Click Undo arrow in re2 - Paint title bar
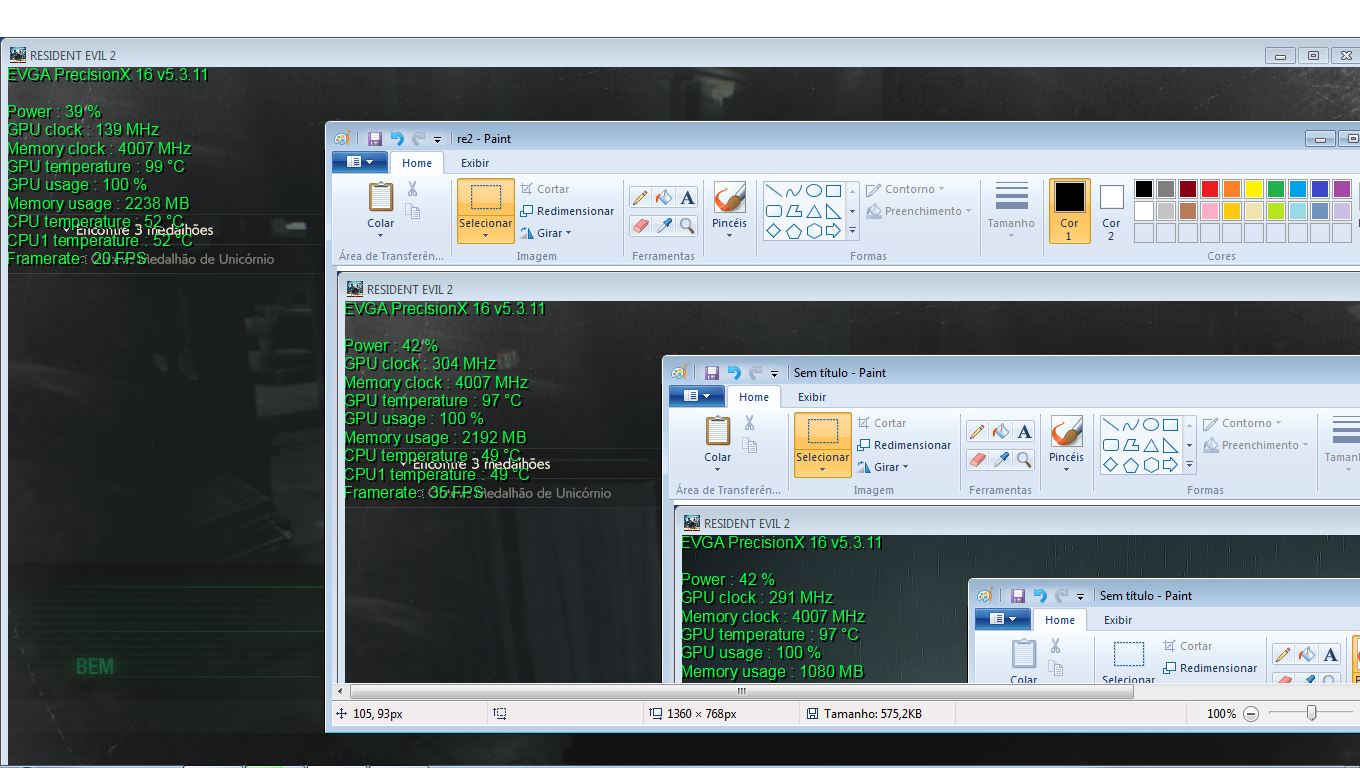Screen dimensions: 1360x768 [x=397, y=139]
